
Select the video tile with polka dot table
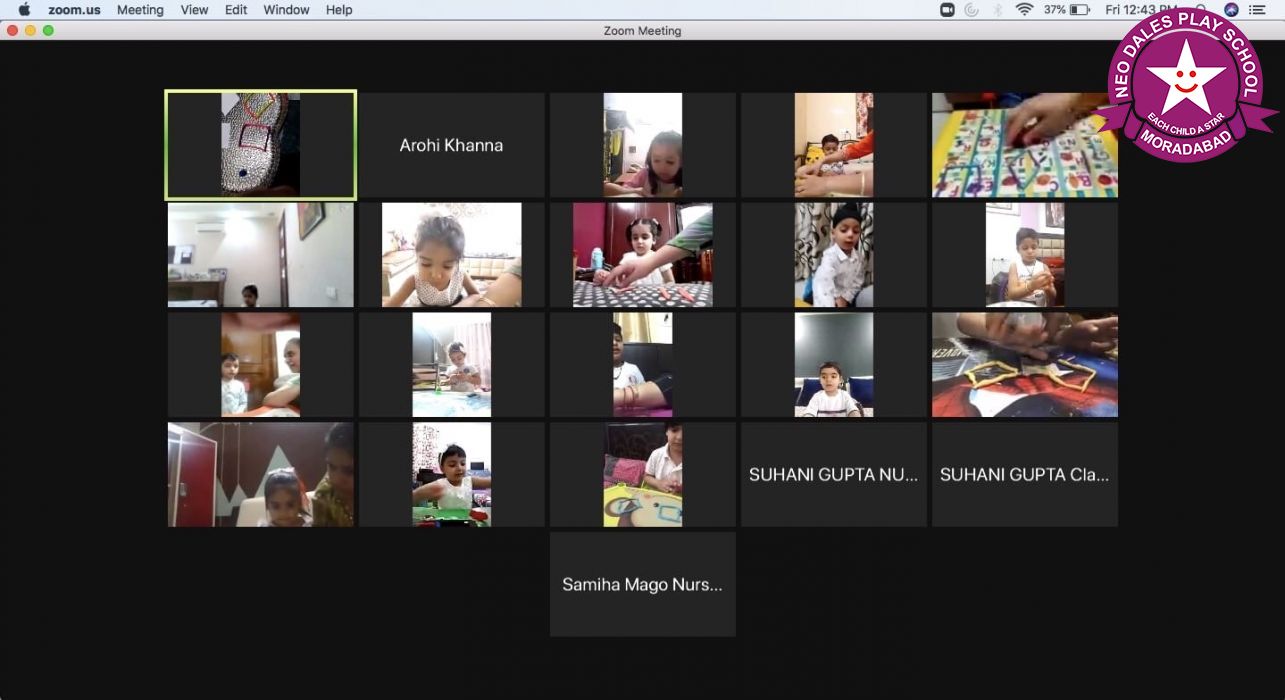click(643, 255)
